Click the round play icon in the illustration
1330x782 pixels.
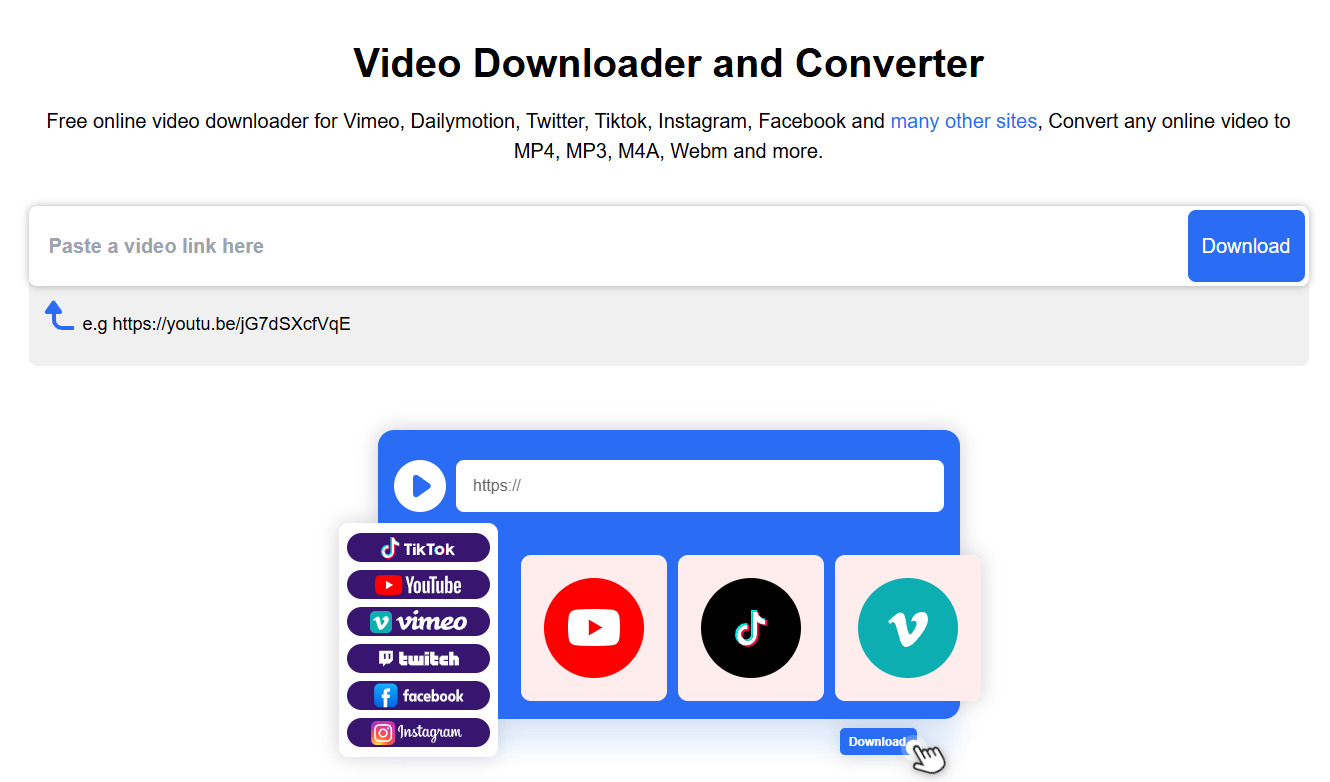tap(420, 486)
